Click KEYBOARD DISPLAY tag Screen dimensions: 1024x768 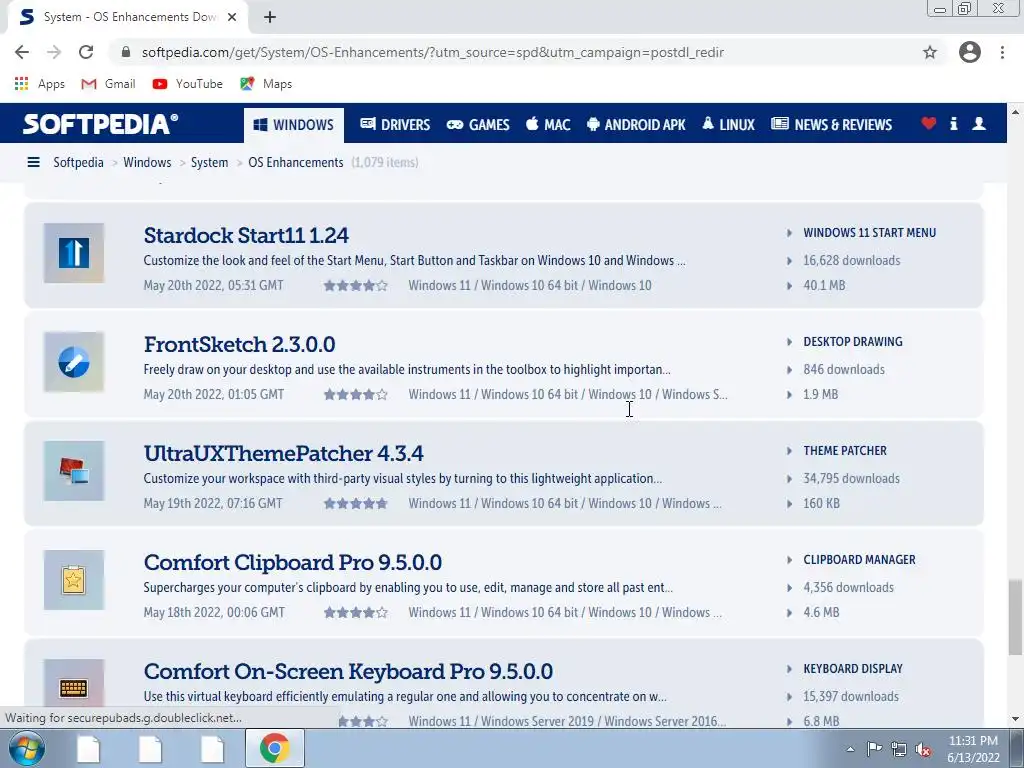coord(853,669)
